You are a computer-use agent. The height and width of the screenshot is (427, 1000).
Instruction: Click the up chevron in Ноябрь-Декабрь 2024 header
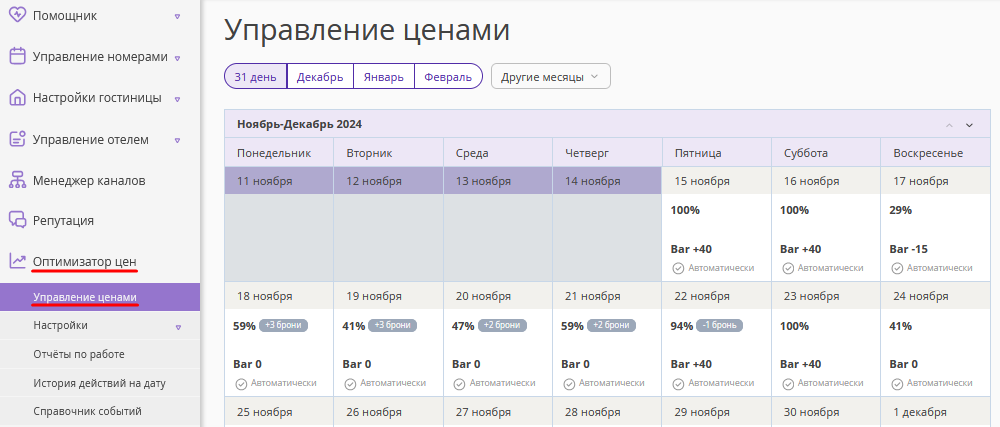(949, 125)
